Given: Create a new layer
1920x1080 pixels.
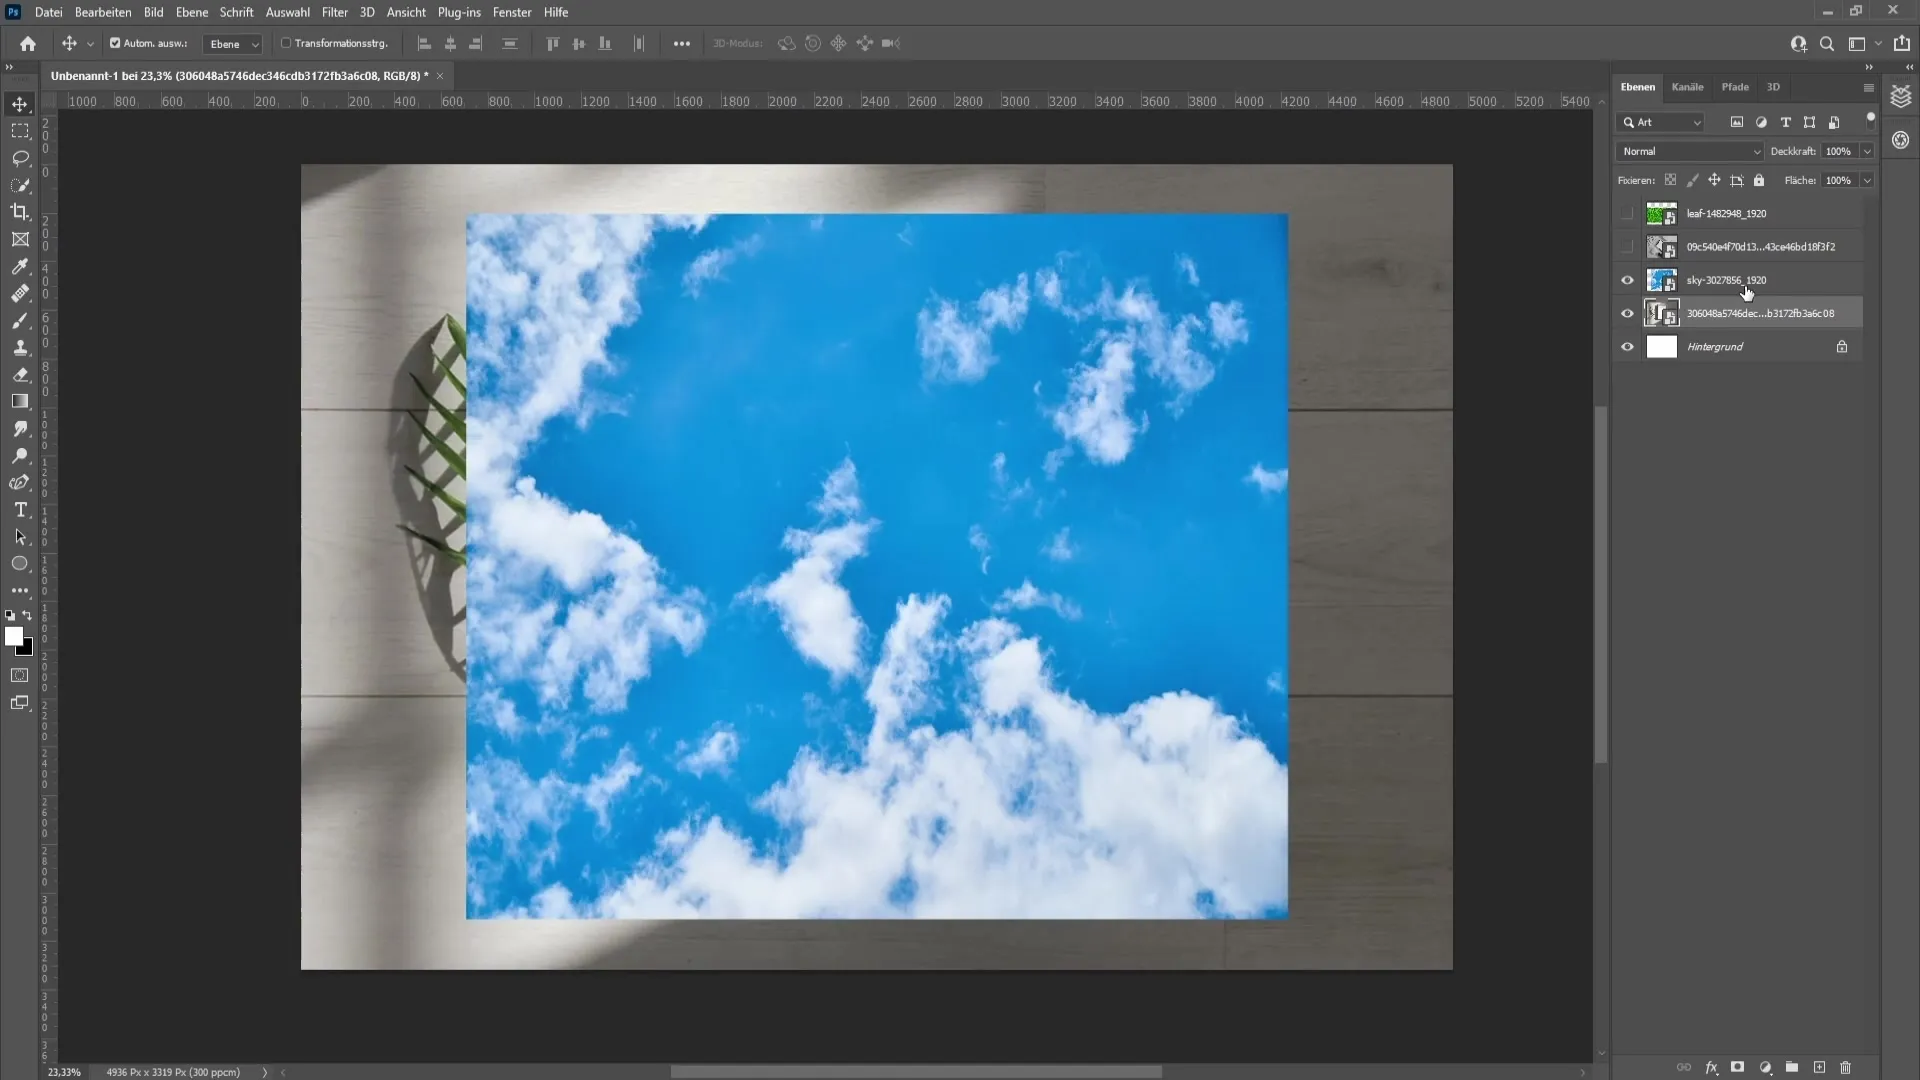Looking at the screenshot, I should [x=1819, y=1067].
